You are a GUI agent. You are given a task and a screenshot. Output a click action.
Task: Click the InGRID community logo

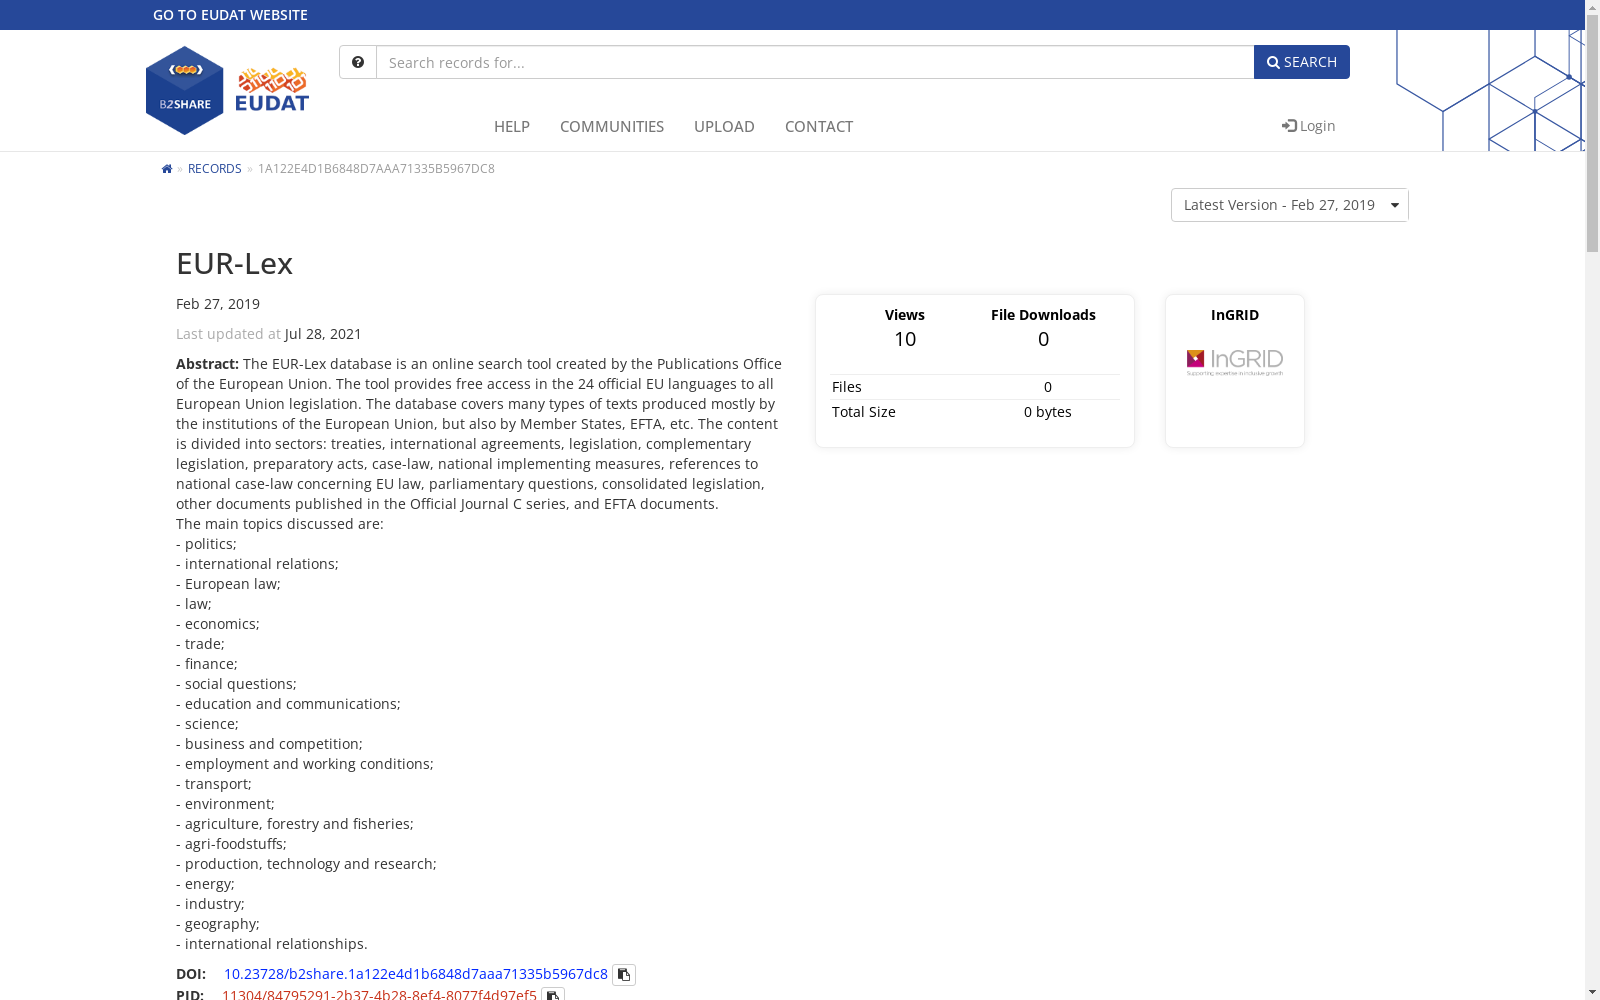[1235, 362]
